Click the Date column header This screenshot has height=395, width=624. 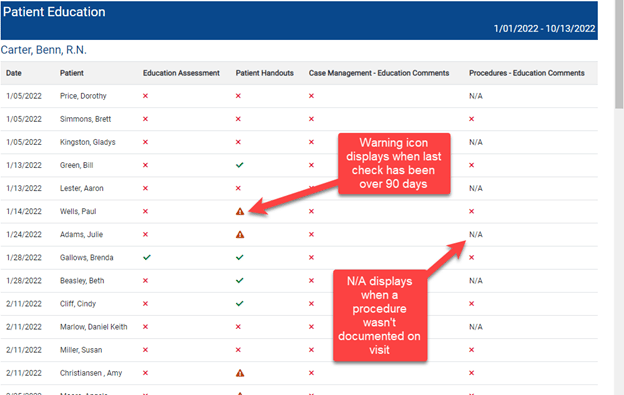[14, 73]
